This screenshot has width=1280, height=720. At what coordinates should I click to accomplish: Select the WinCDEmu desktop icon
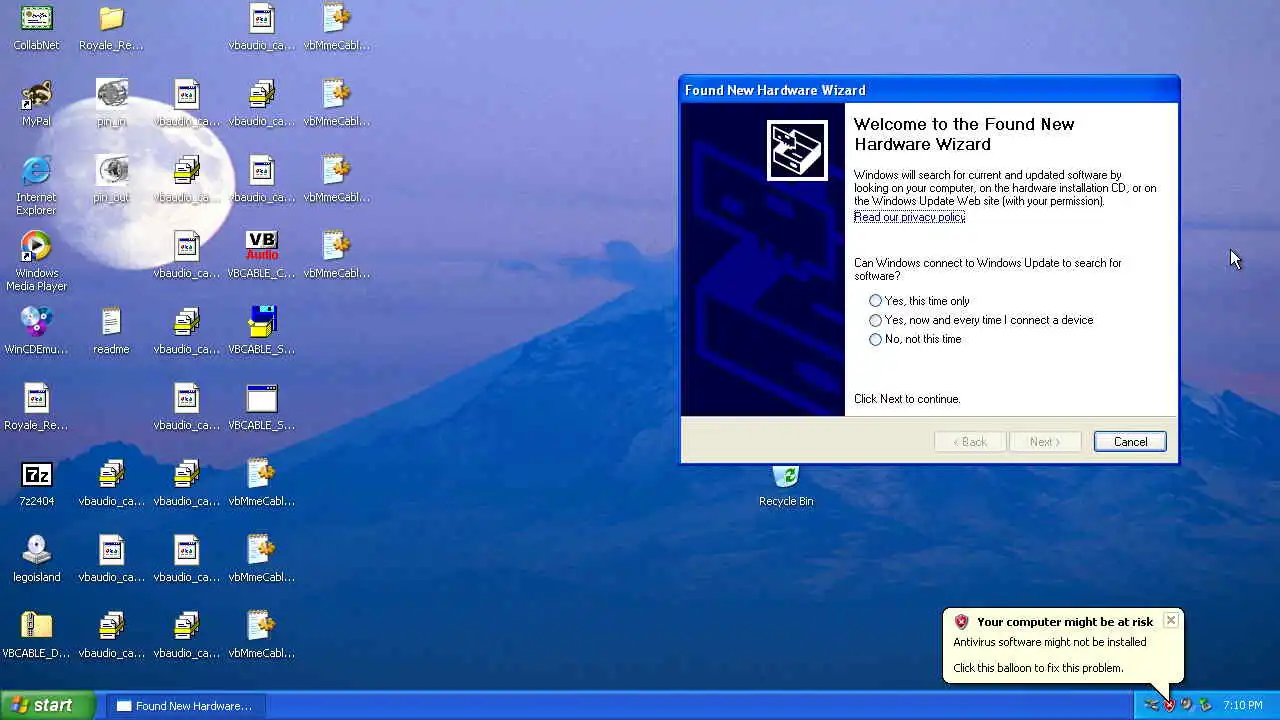click(36, 331)
